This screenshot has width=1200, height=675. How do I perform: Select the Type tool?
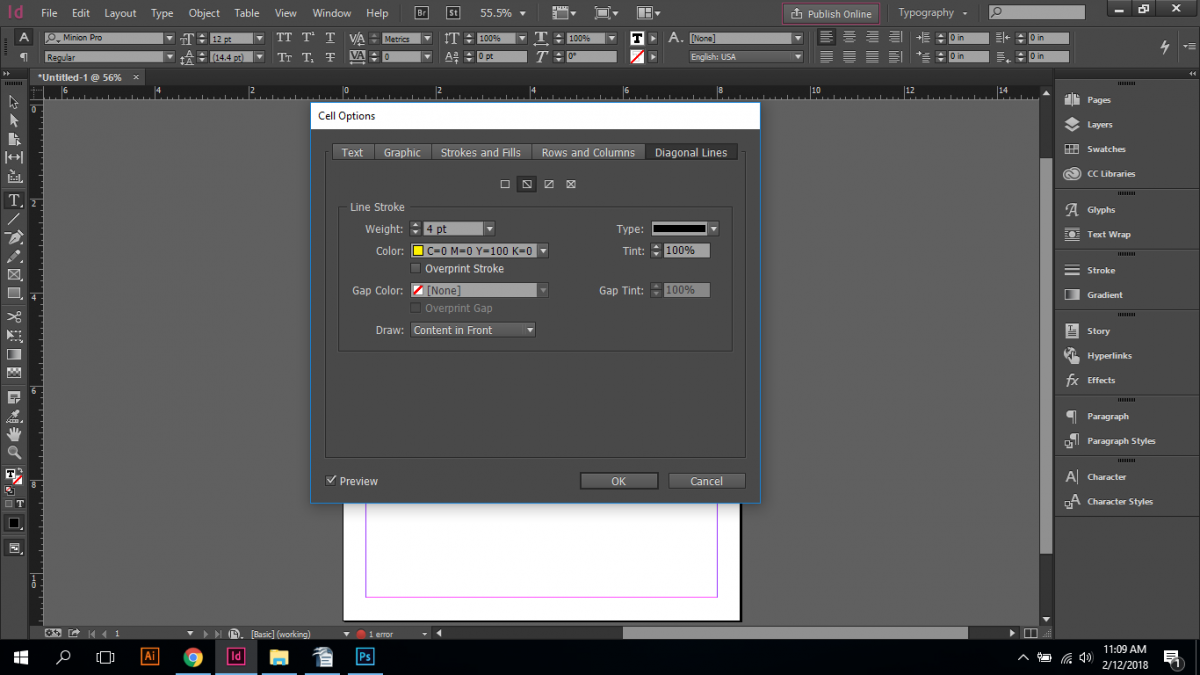click(x=14, y=199)
